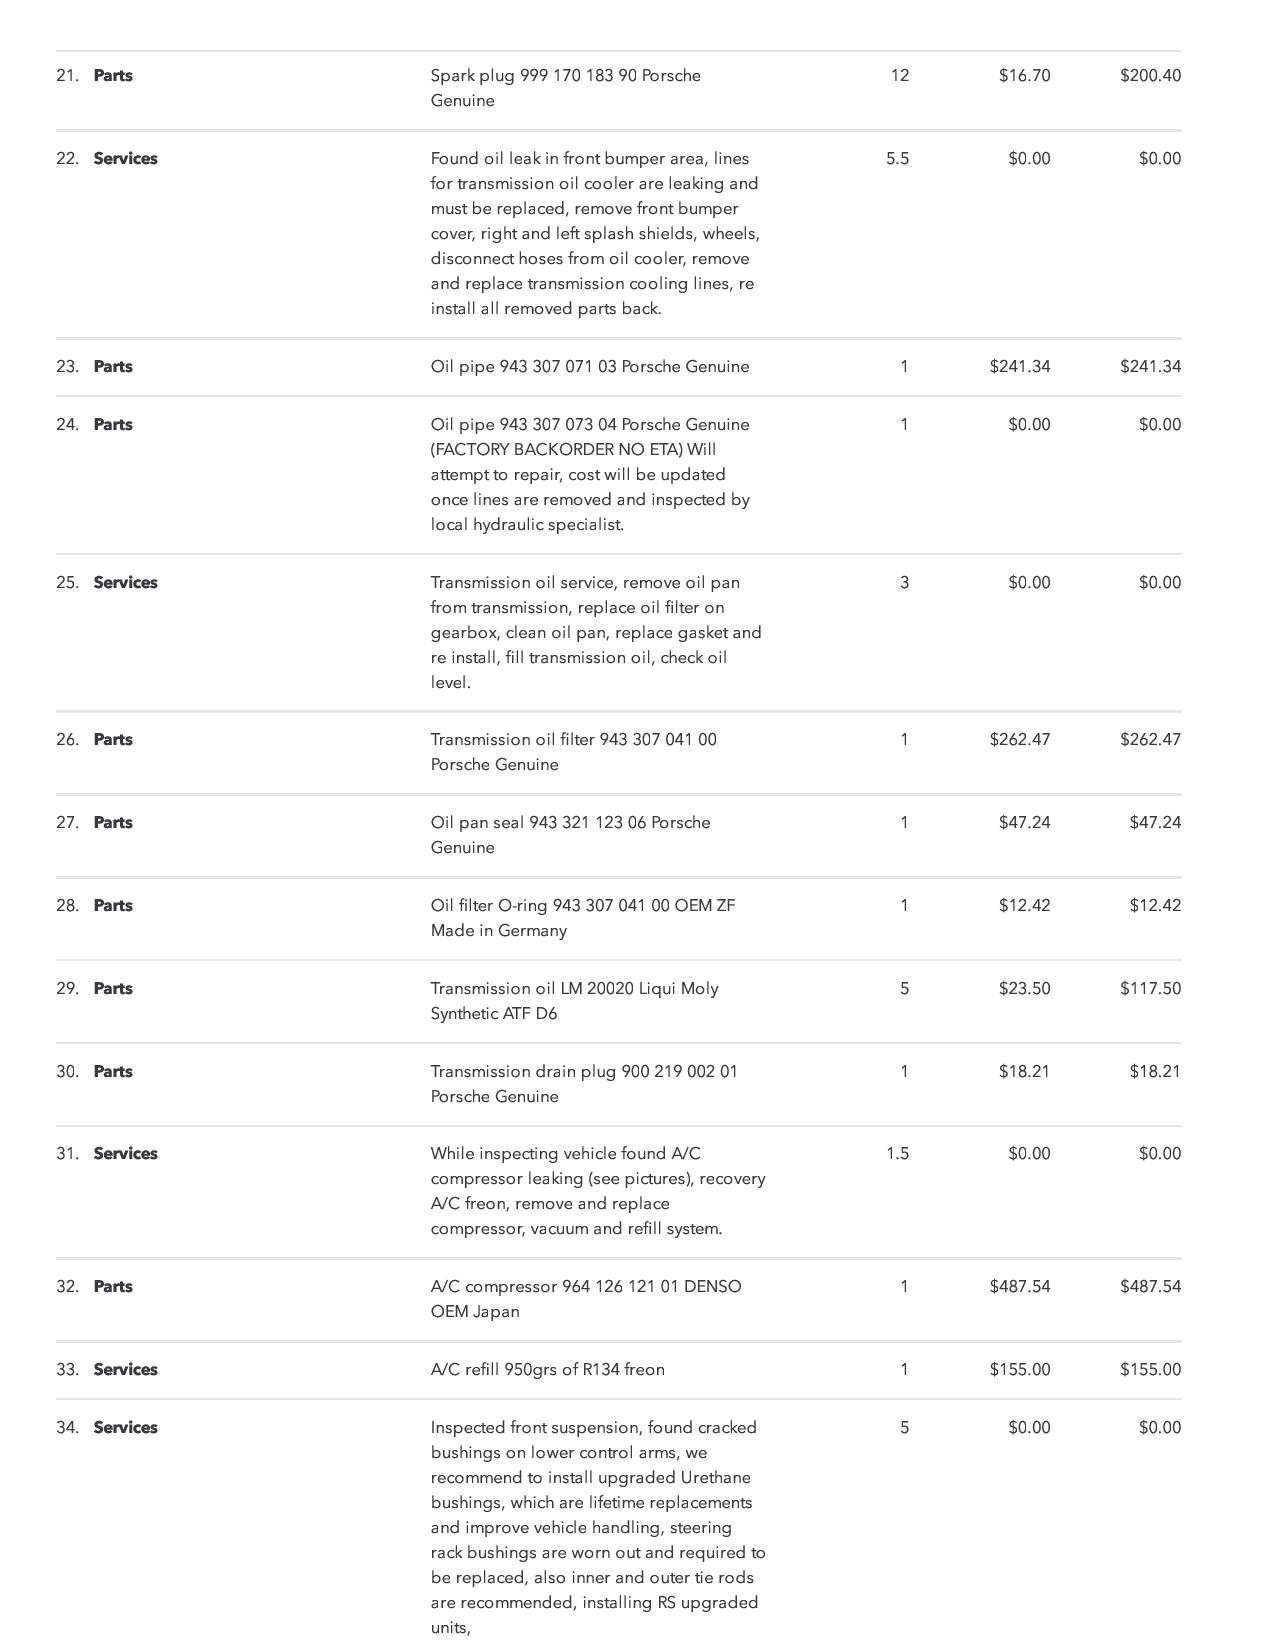Screen dimensions: 1275x1650
Task: Select line 34 front suspension description
Action: pos(597,1527)
